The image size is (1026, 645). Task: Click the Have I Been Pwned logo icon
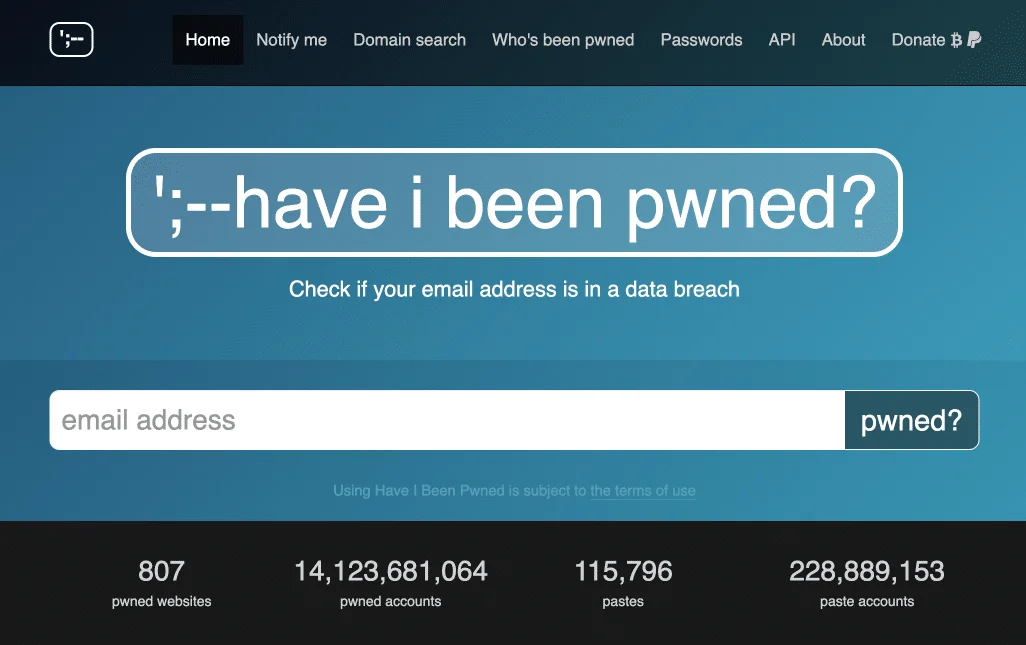(71, 39)
